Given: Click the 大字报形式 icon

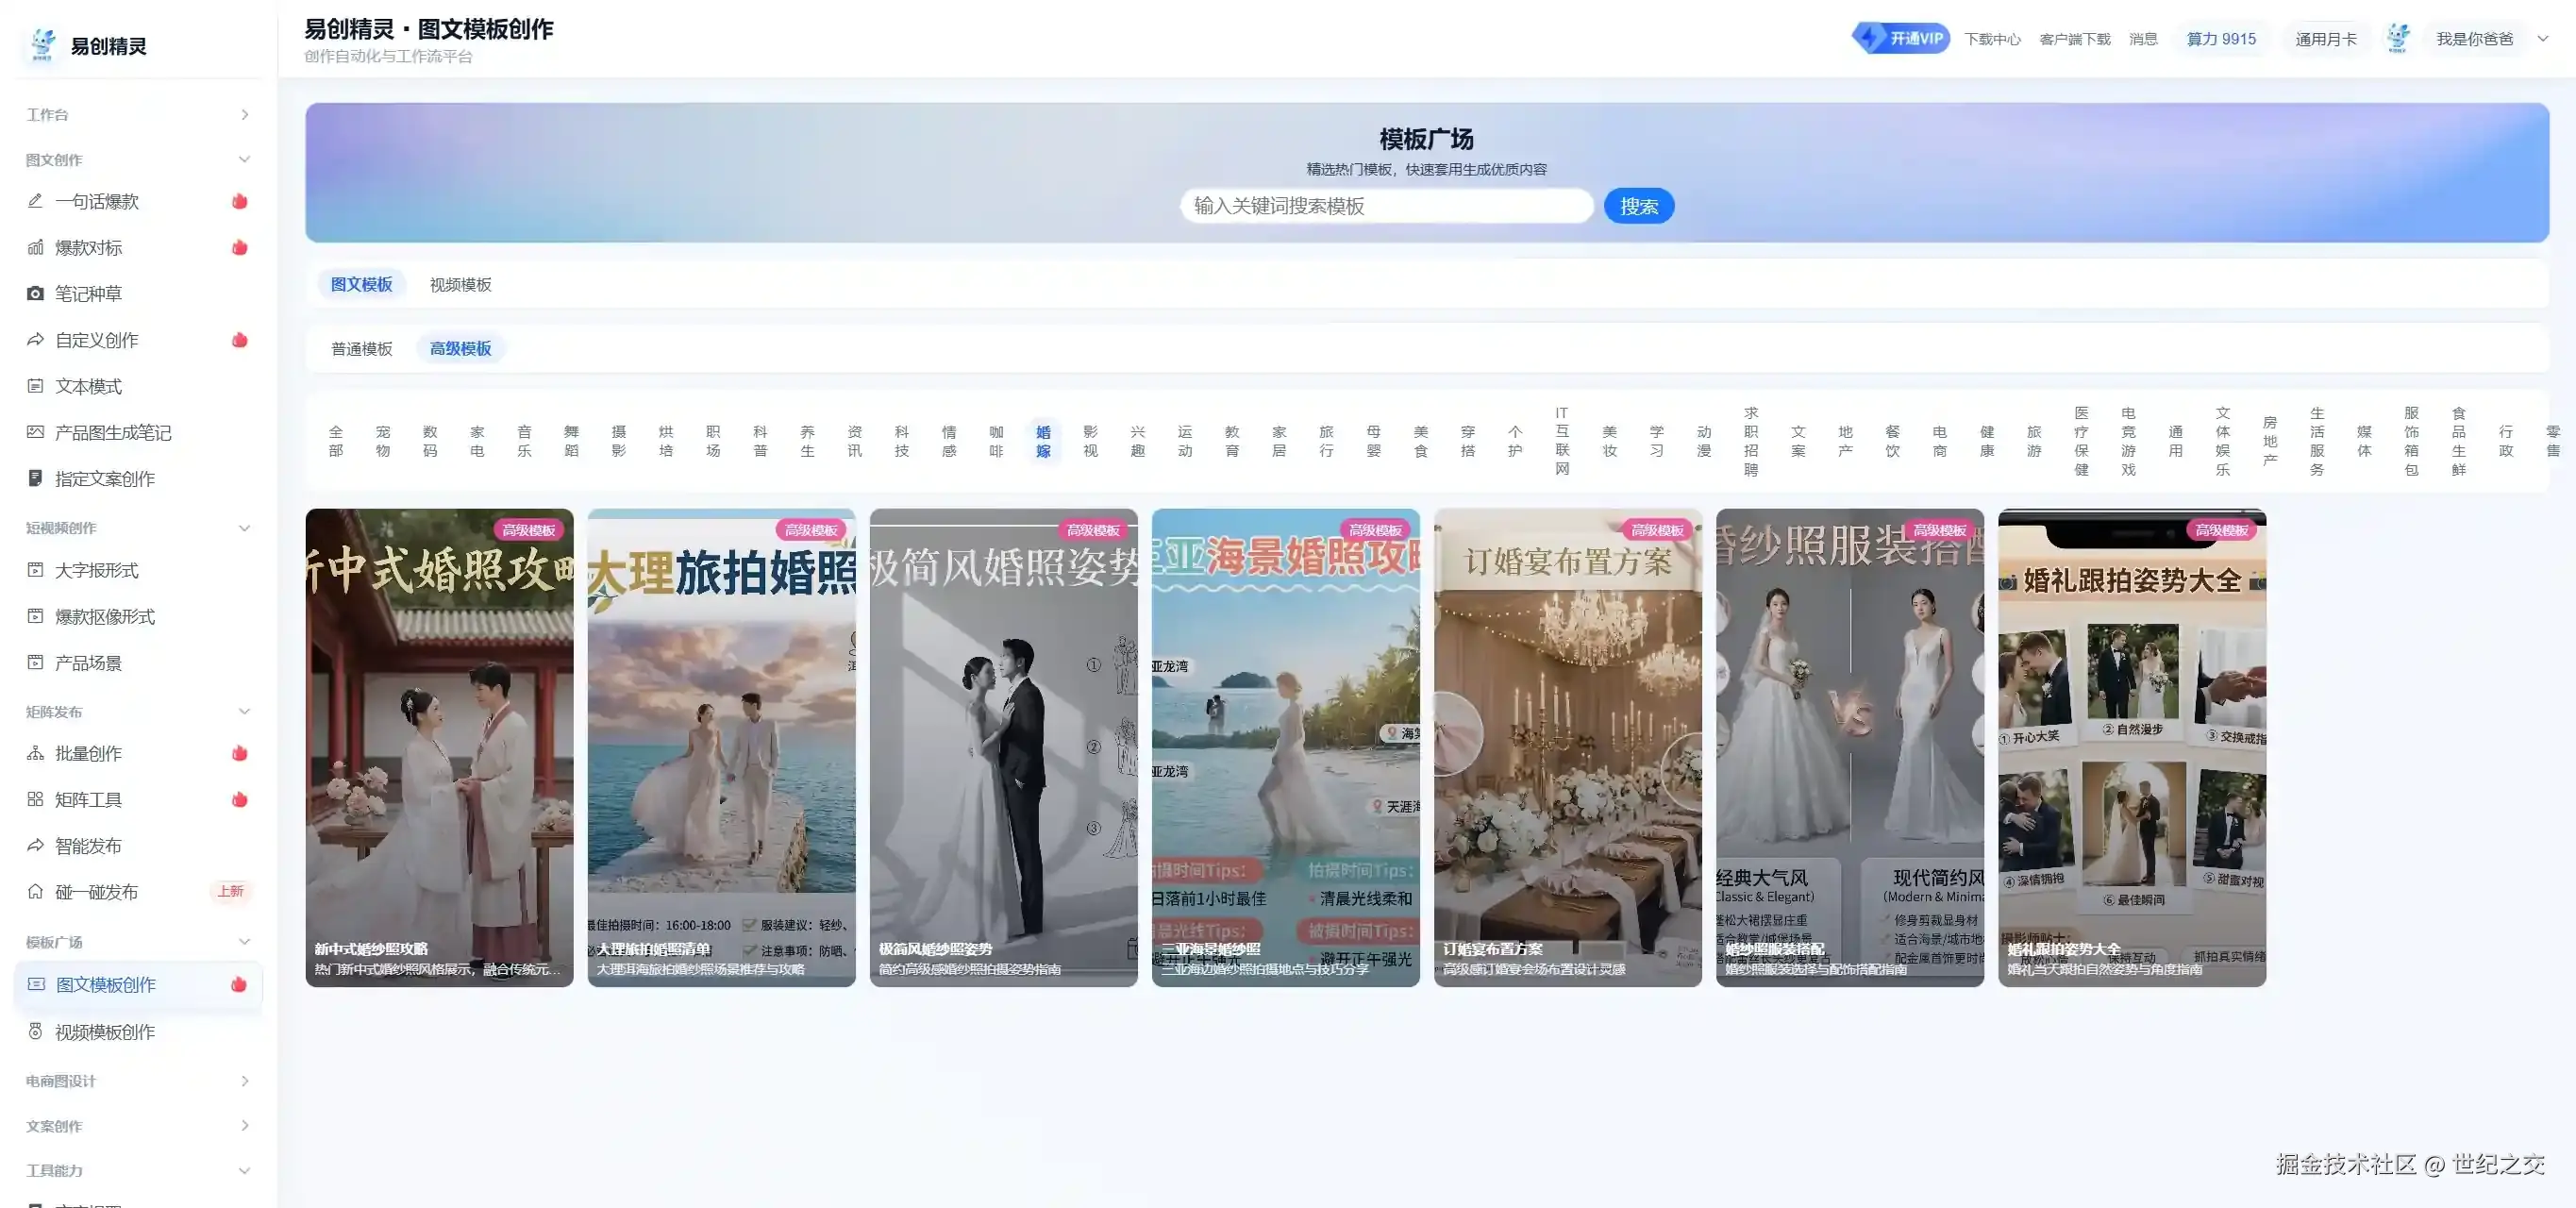Looking at the screenshot, I should tap(35, 570).
